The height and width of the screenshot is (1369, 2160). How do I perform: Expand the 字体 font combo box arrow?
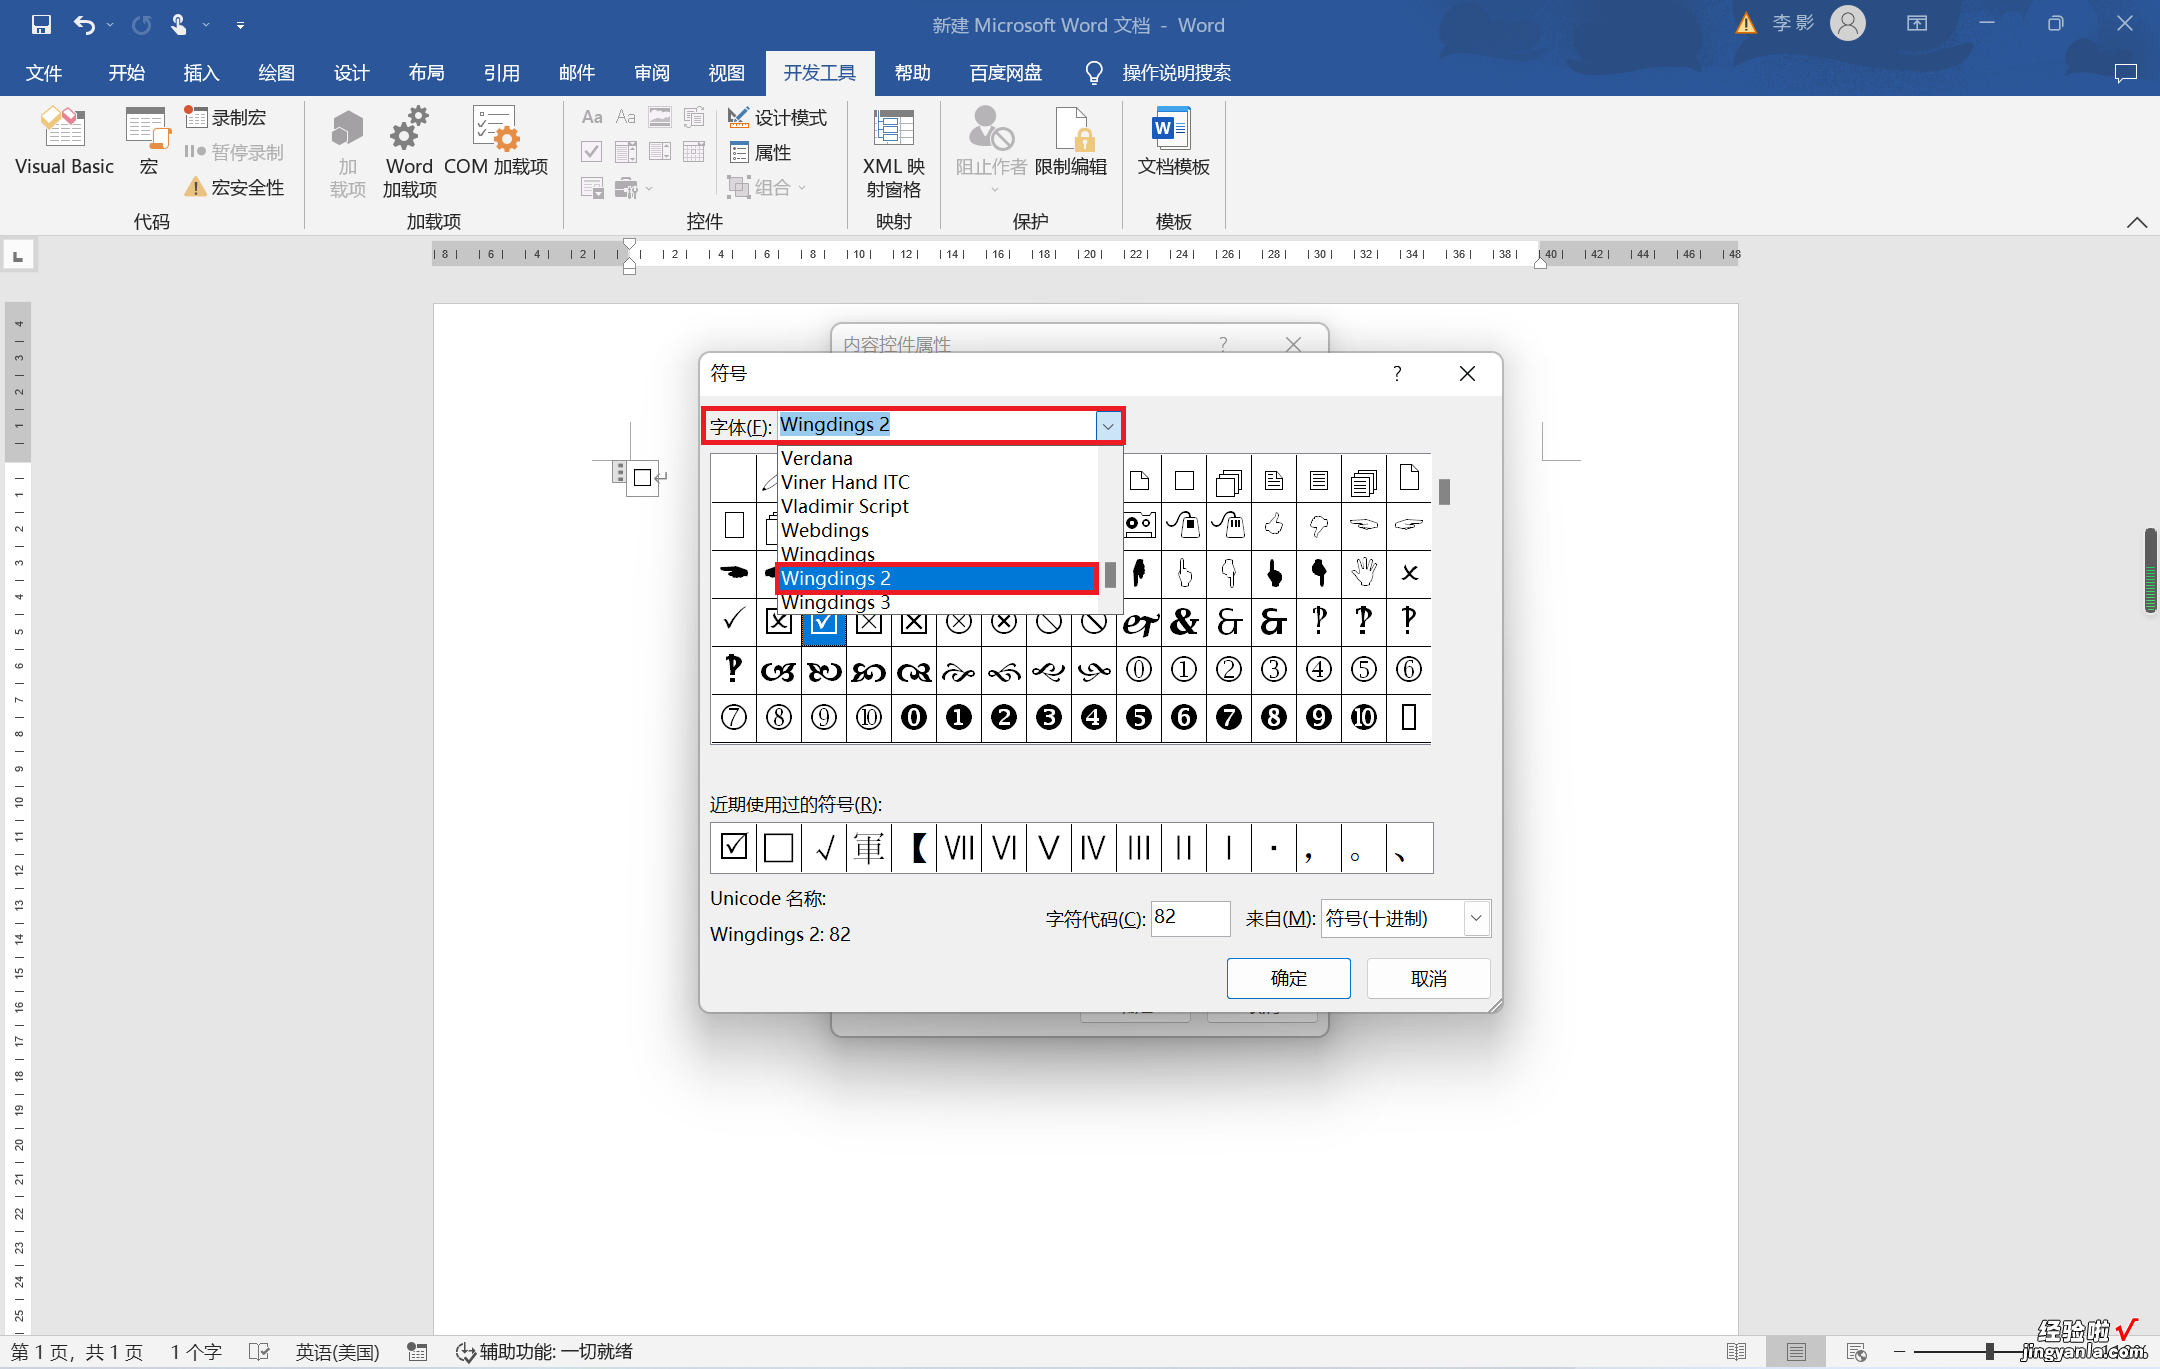click(x=1108, y=426)
